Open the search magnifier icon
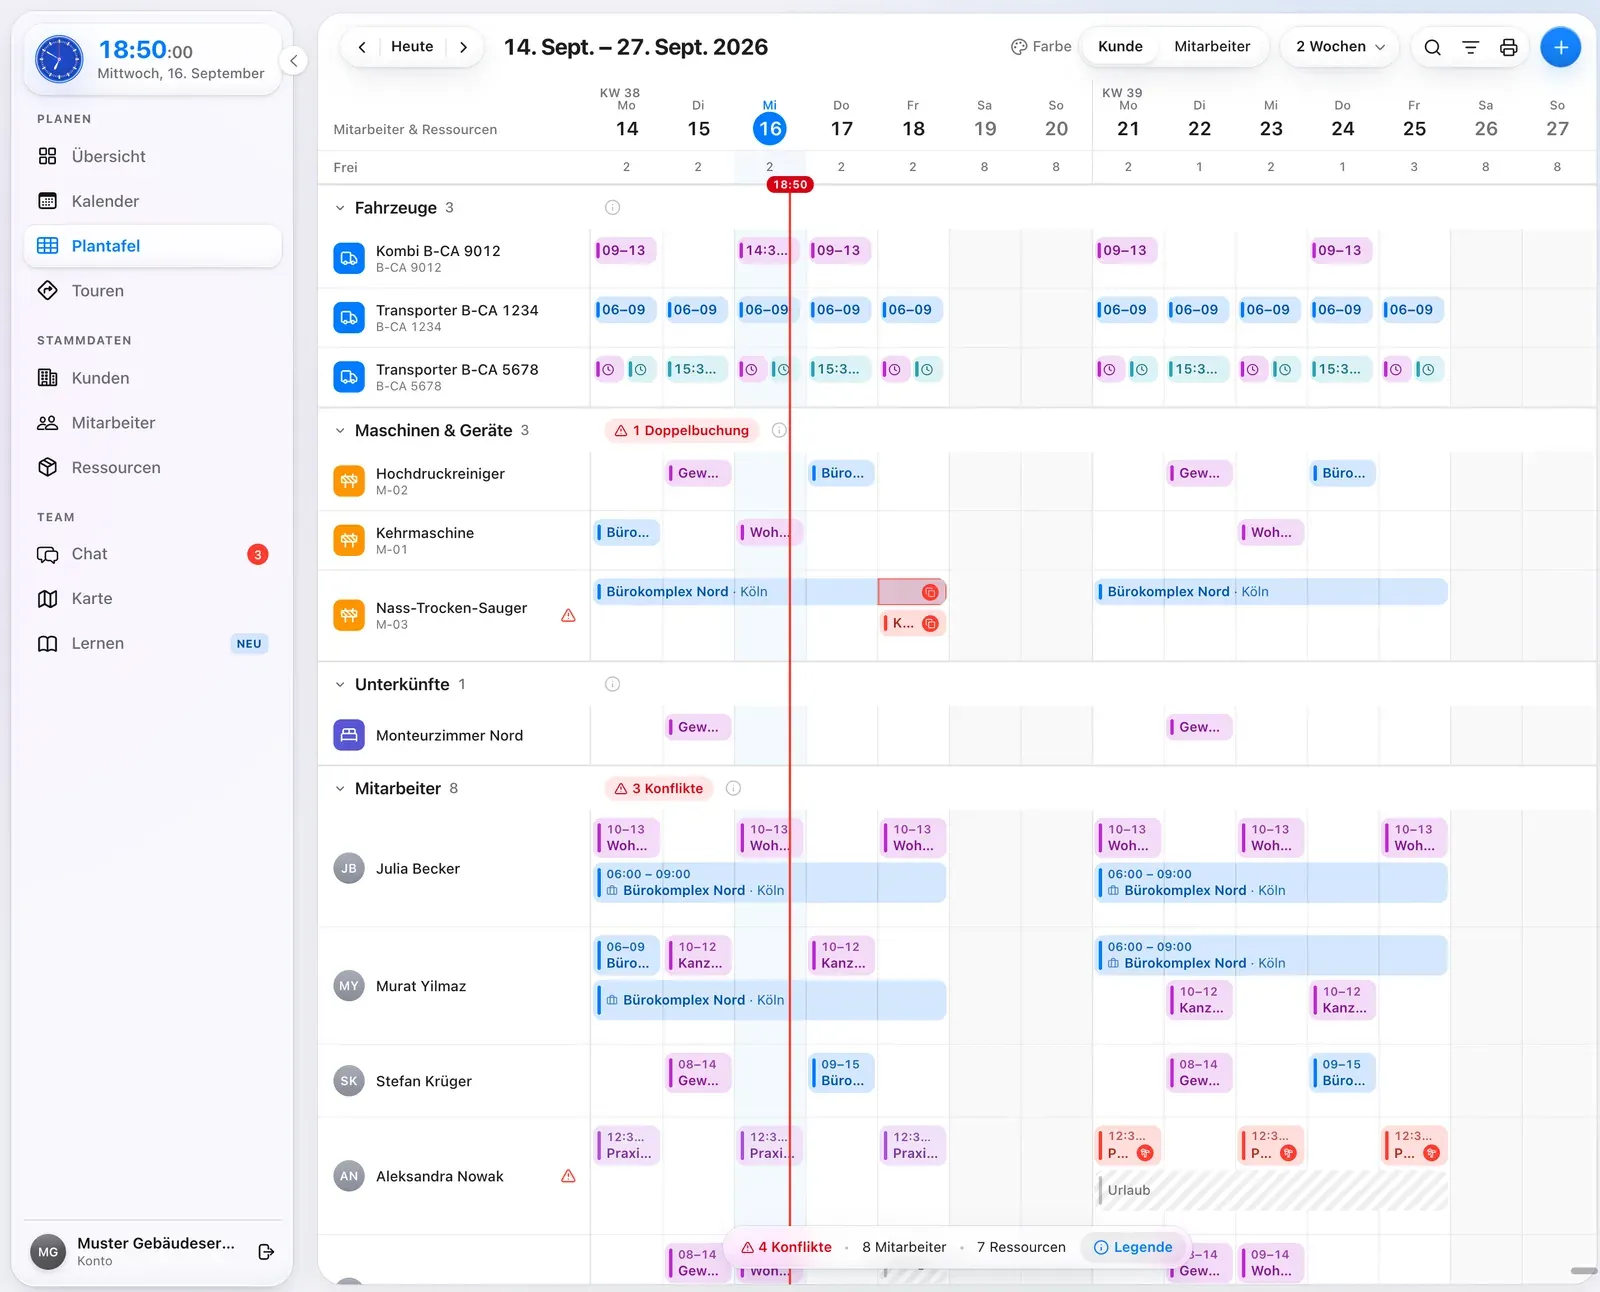Screen dimensions: 1600x1292 pos(1432,47)
